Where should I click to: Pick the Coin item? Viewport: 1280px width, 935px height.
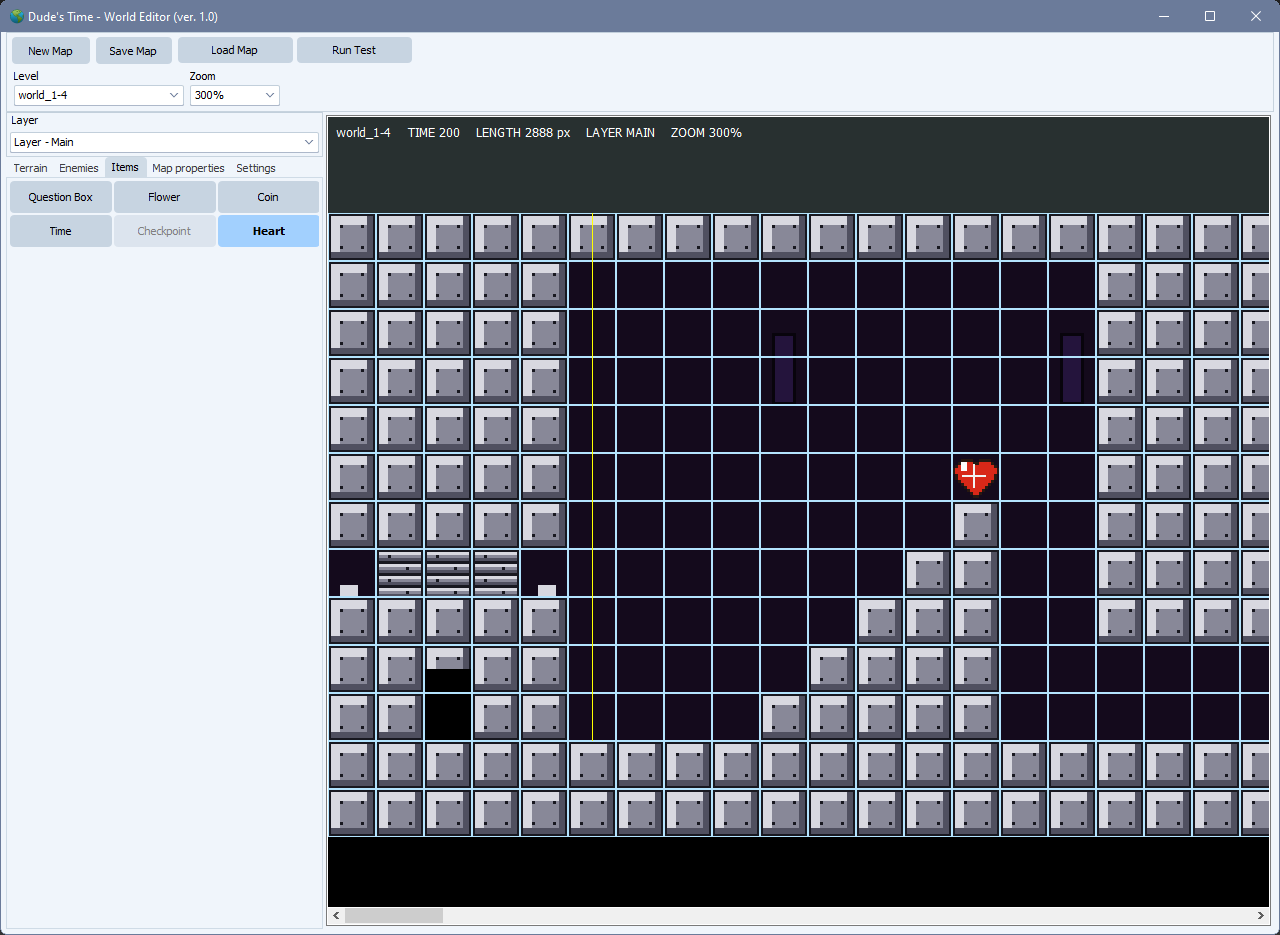pyautogui.click(x=268, y=197)
